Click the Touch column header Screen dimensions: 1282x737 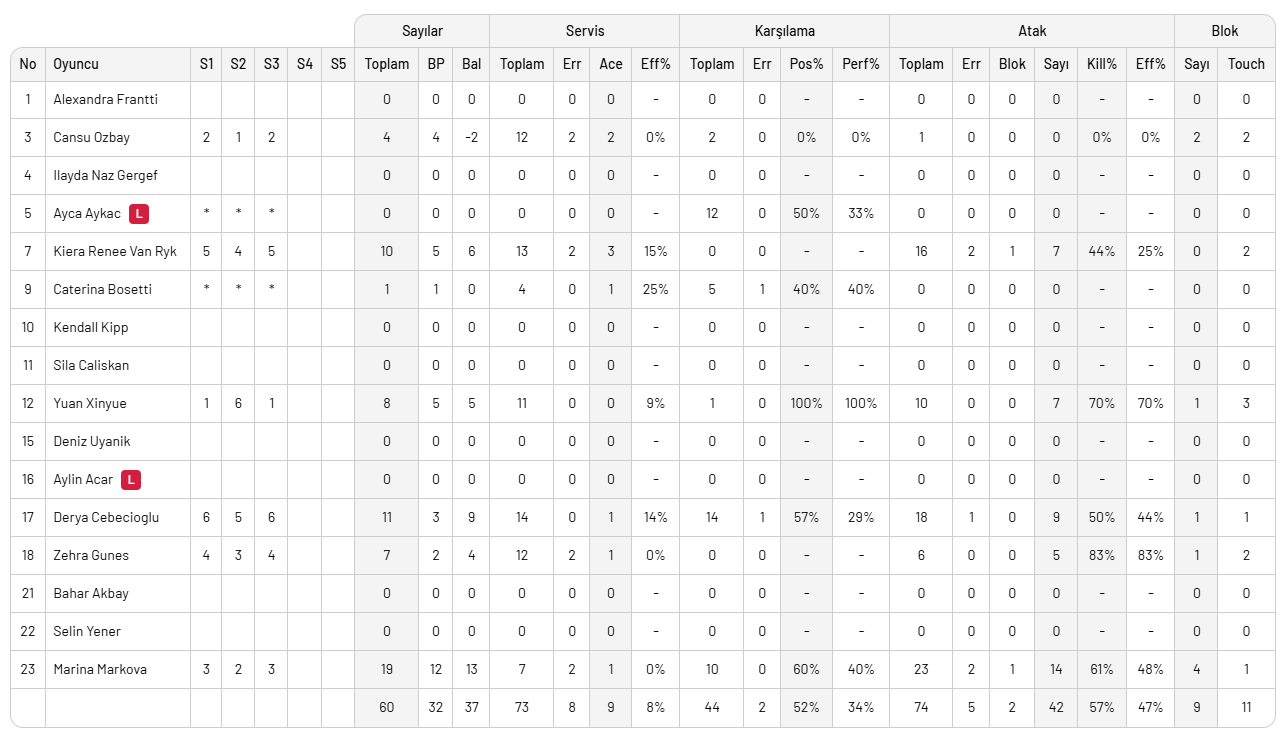pyautogui.click(x=1246, y=64)
